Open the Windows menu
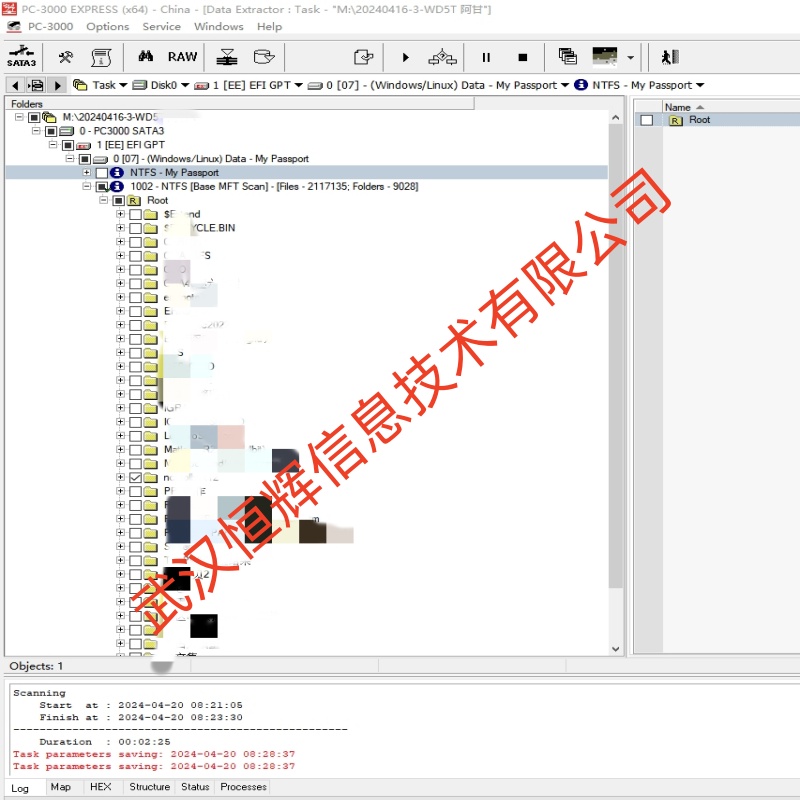This screenshot has width=800, height=800. pos(218,27)
